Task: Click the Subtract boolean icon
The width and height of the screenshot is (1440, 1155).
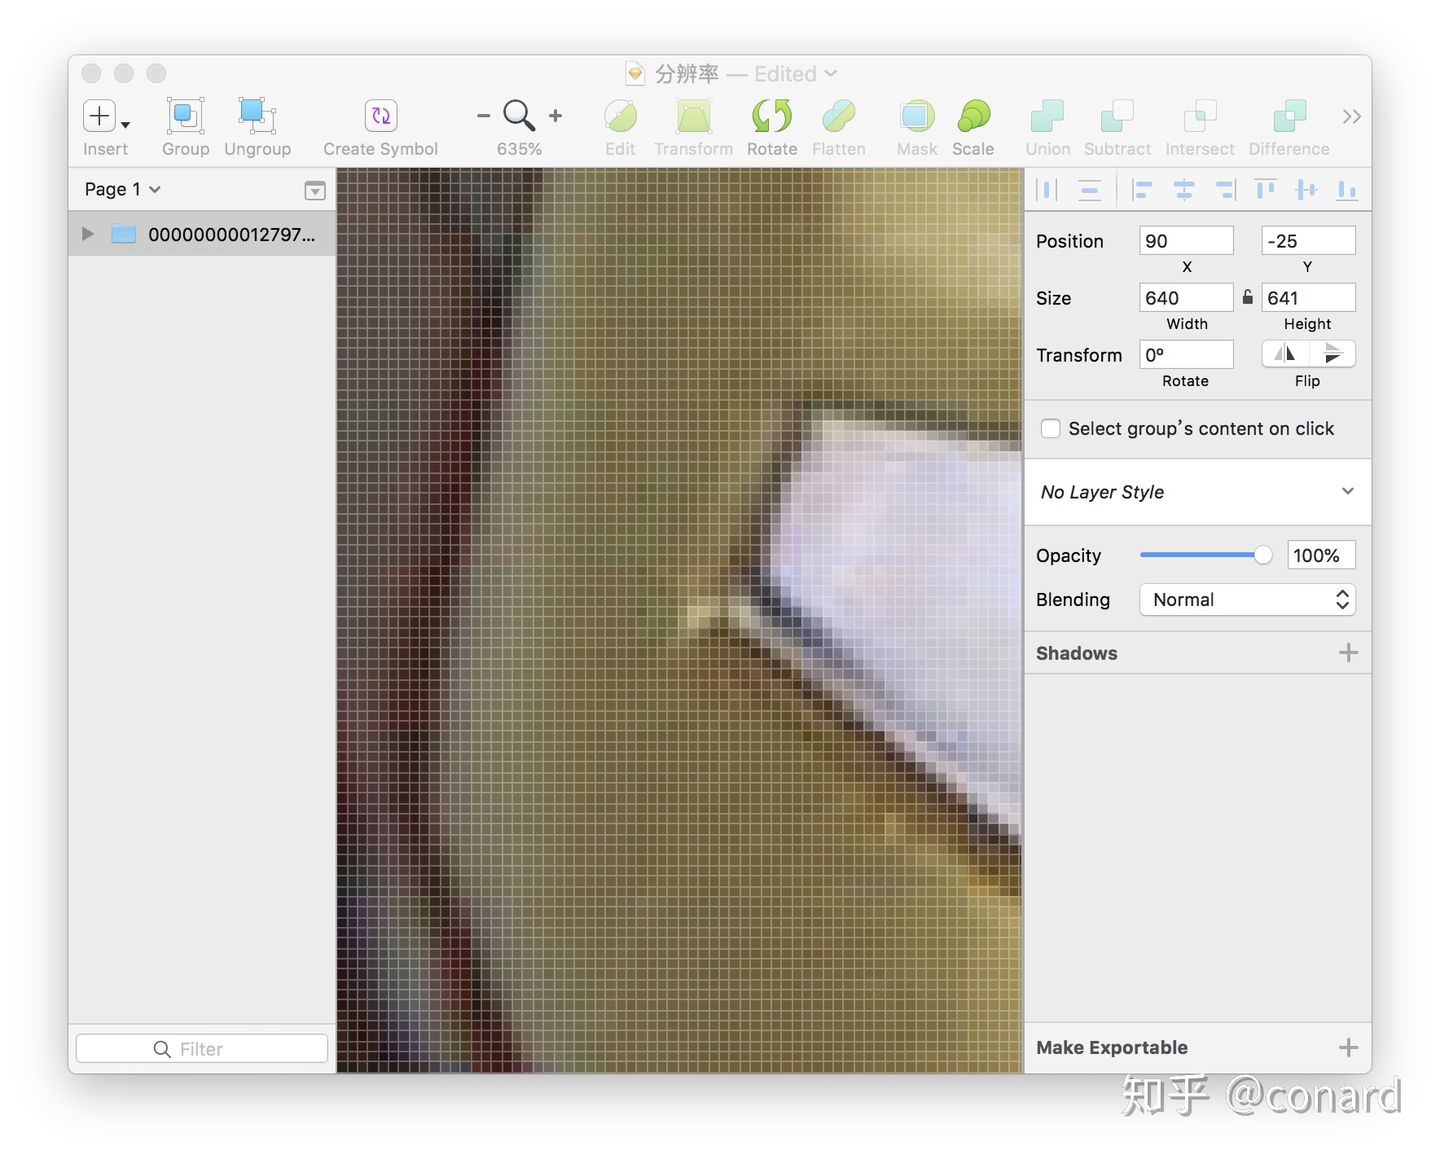Action: coord(1117,116)
